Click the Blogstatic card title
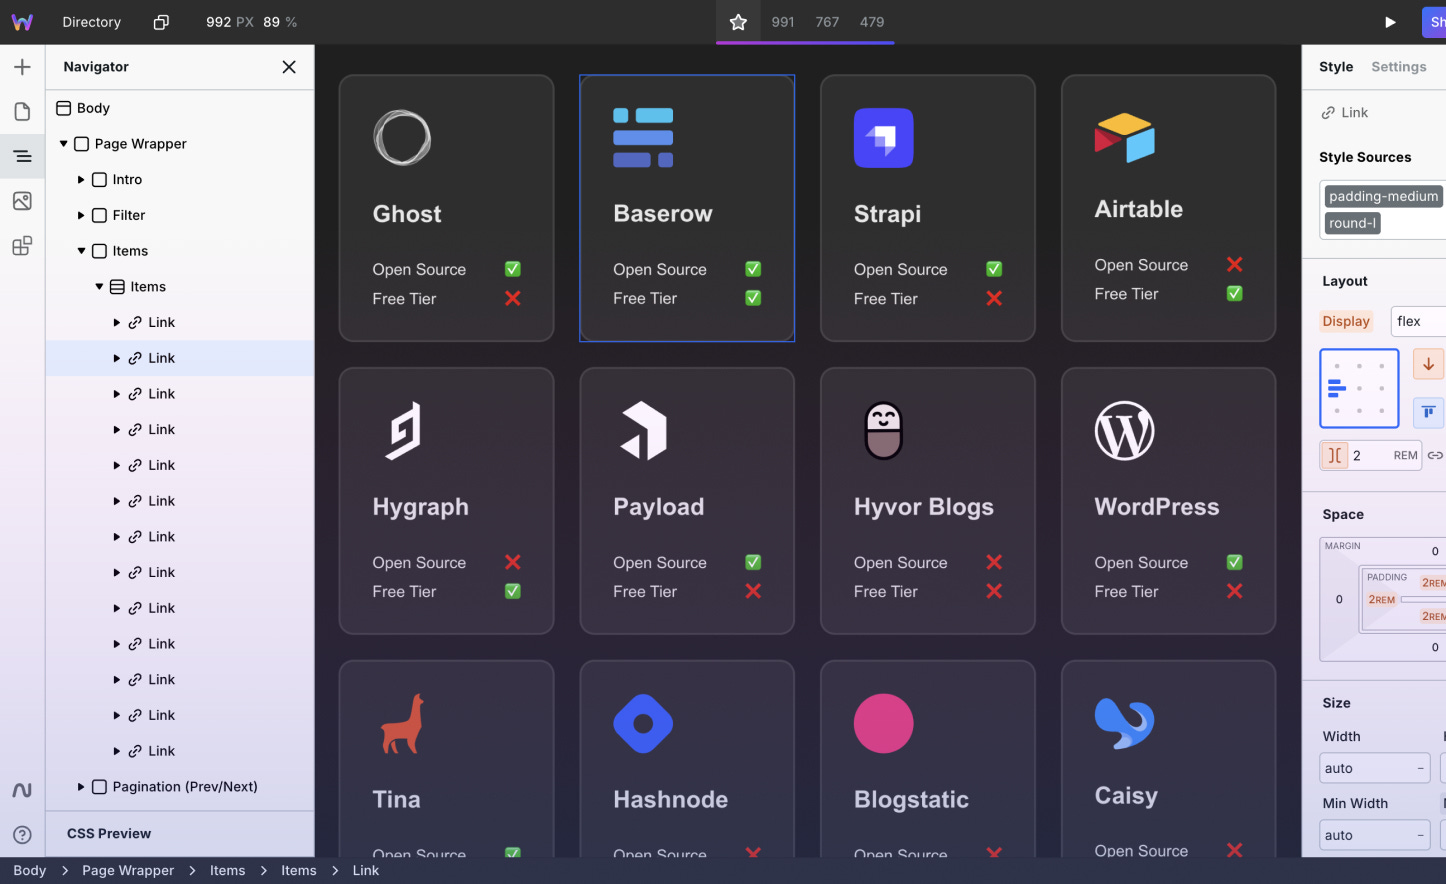Viewport: 1446px width, 884px height. 912,800
